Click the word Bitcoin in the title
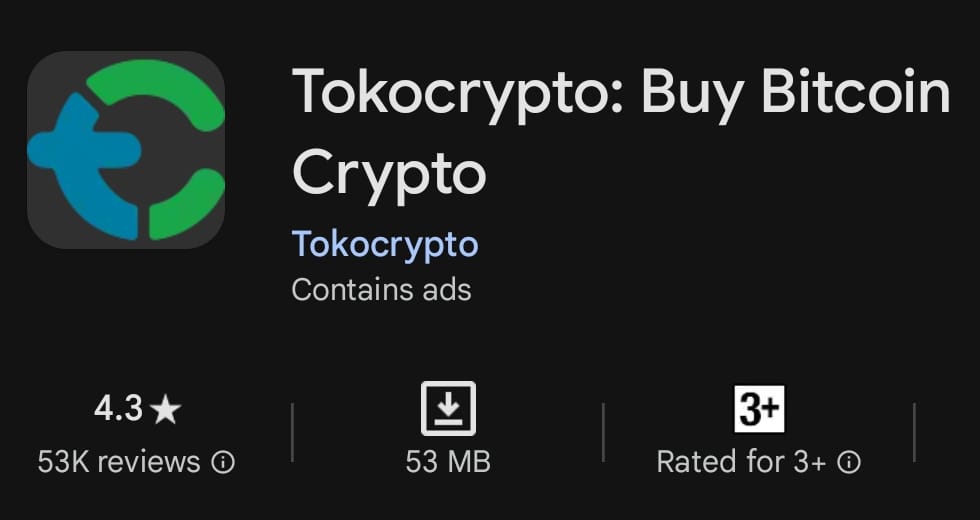The height and width of the screenshot is (520, 980). tap(855, 93)
